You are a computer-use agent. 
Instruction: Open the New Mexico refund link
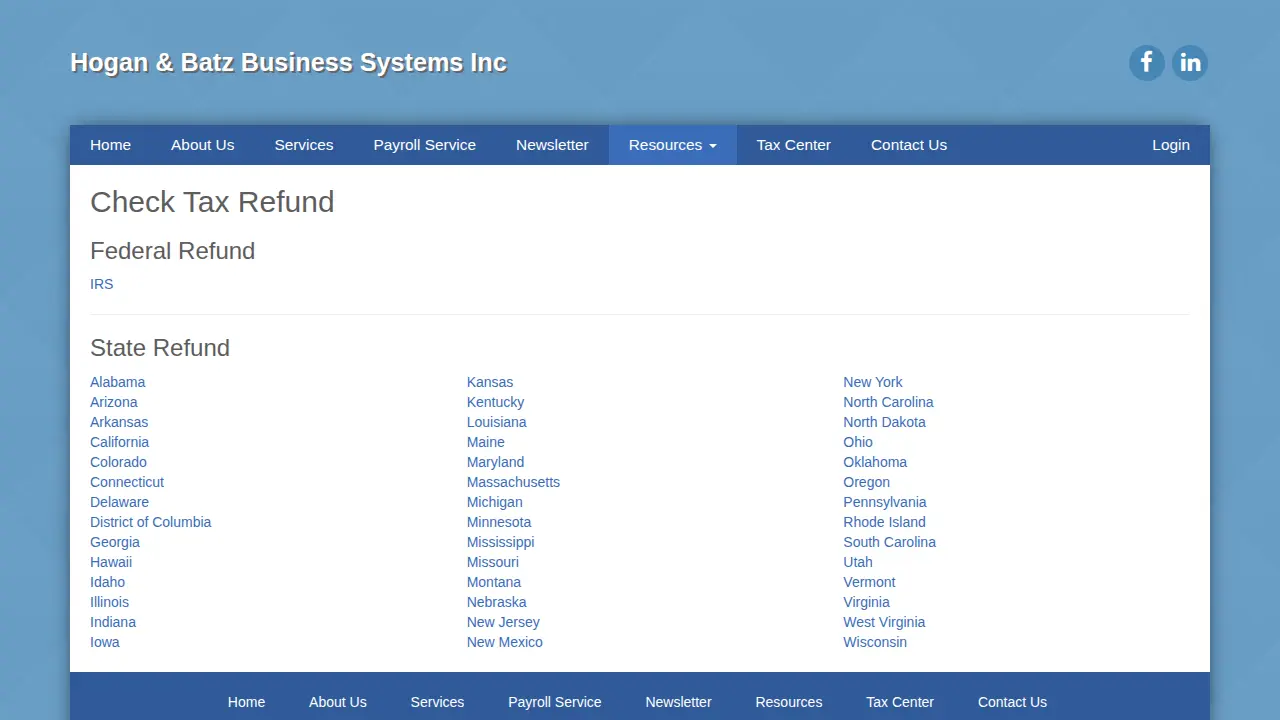(505, 642)
